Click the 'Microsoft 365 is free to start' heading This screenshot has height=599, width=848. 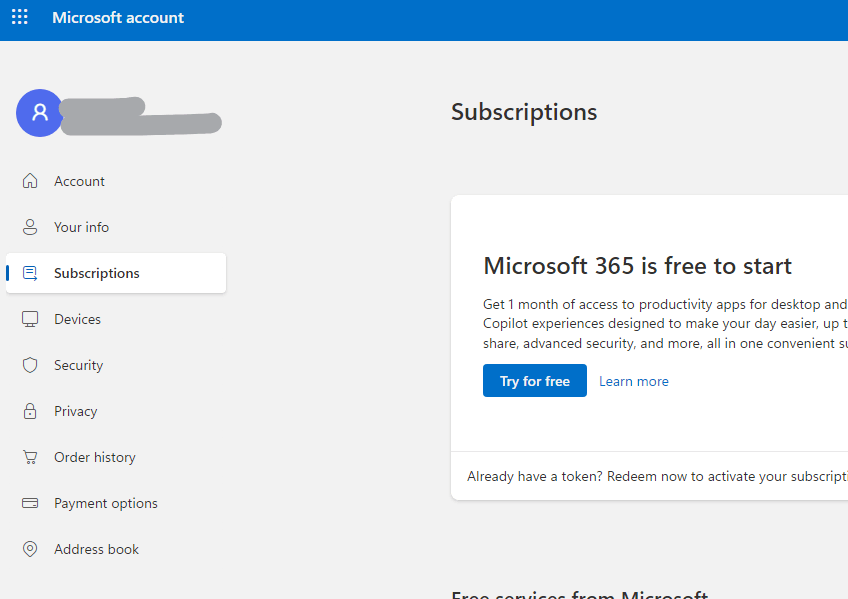[x=637, y=266]
